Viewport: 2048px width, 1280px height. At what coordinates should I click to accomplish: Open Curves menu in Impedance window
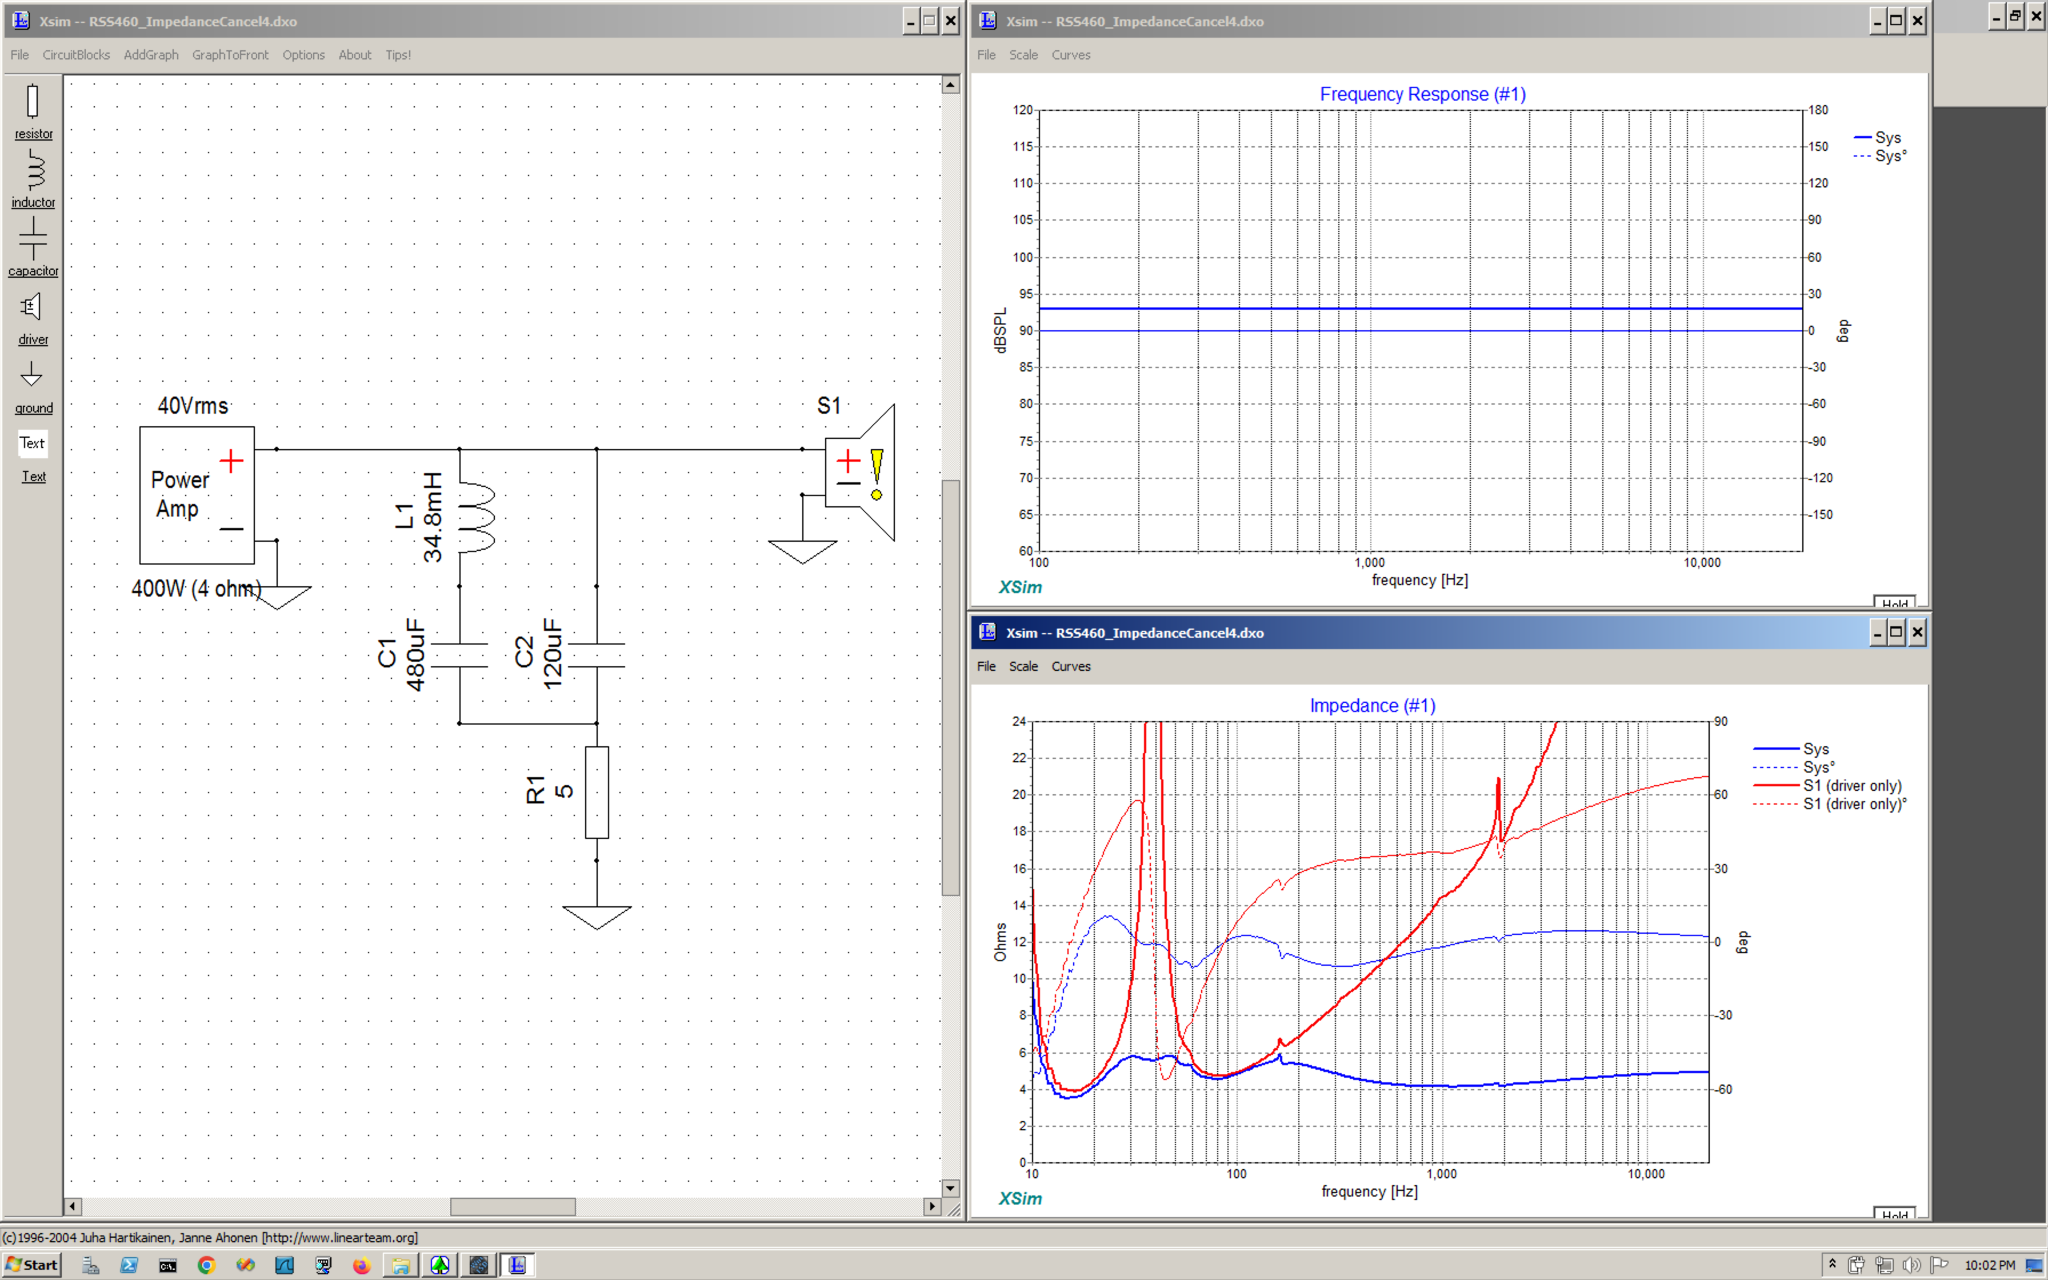click(1071, 666)
